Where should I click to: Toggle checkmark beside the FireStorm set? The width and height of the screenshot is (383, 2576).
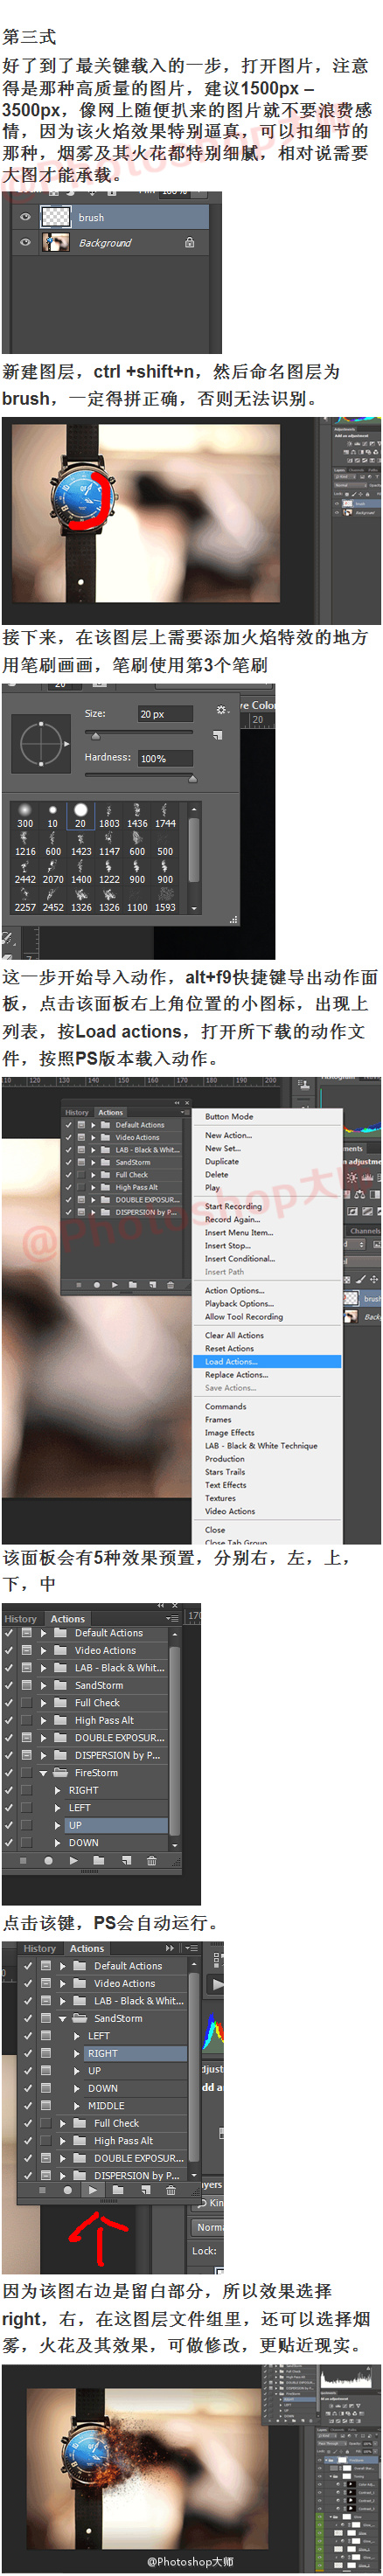pyautogui.click(x=9, y=1773)
